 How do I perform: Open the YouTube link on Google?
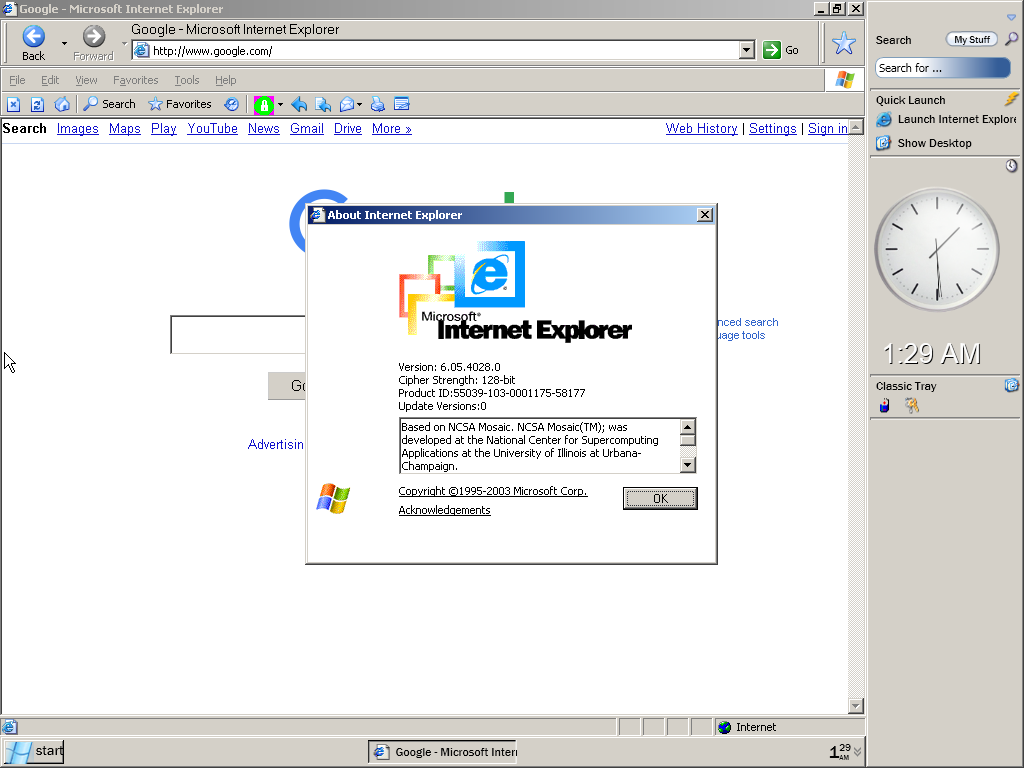212,129
